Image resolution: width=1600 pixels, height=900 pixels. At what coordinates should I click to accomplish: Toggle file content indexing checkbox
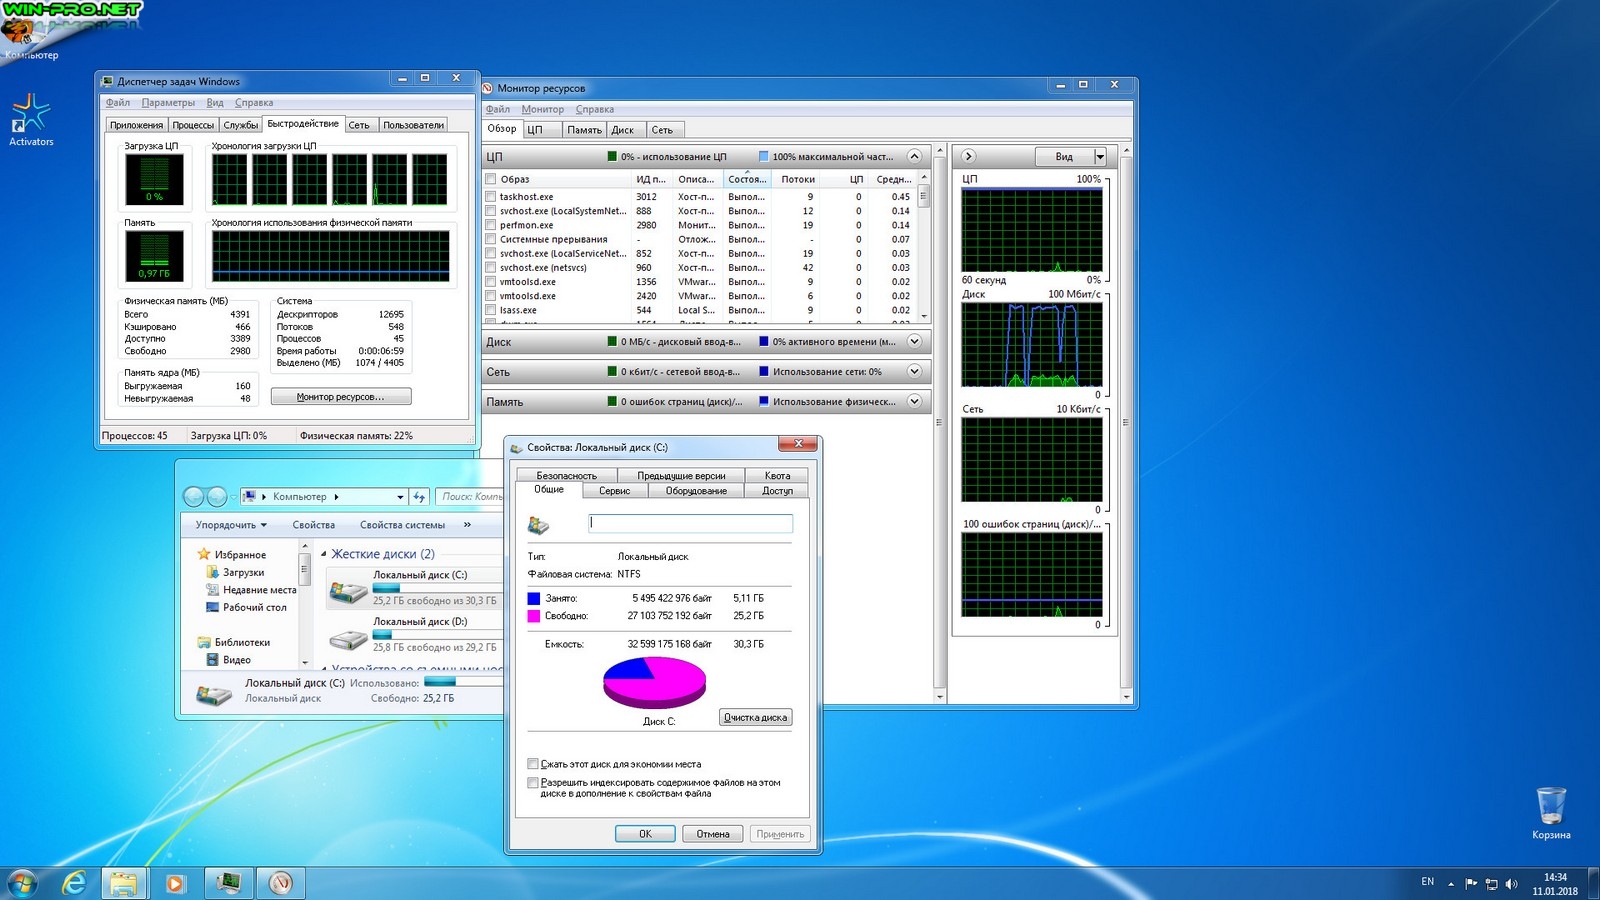click(533, 783)
